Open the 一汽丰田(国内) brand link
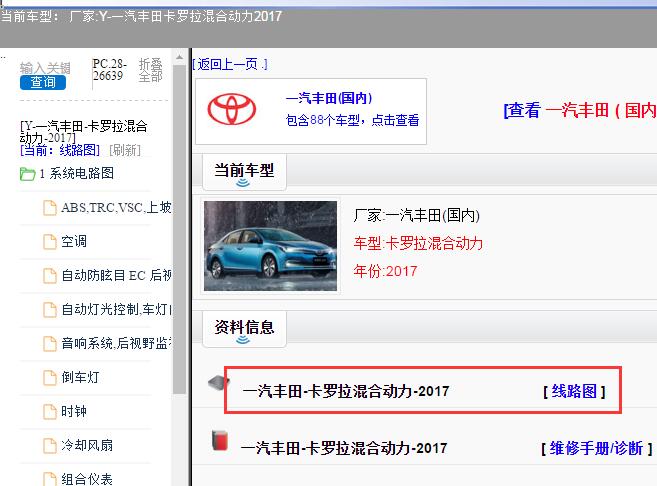This screenshot has width=657, height=486. (329, 98)
